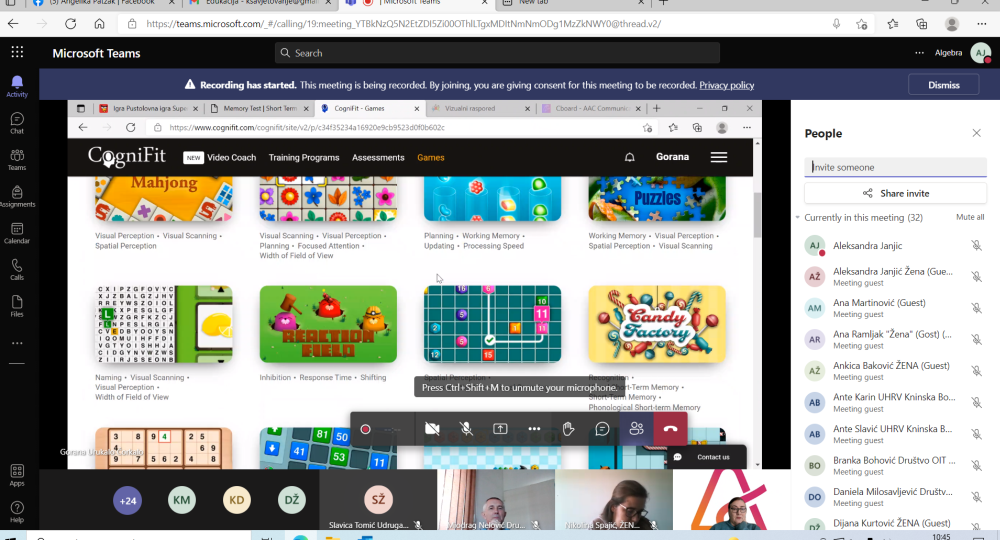The image size is (1000, 540).
Task: Open the Mahjong game tile
Action: (x=163, y=200)
